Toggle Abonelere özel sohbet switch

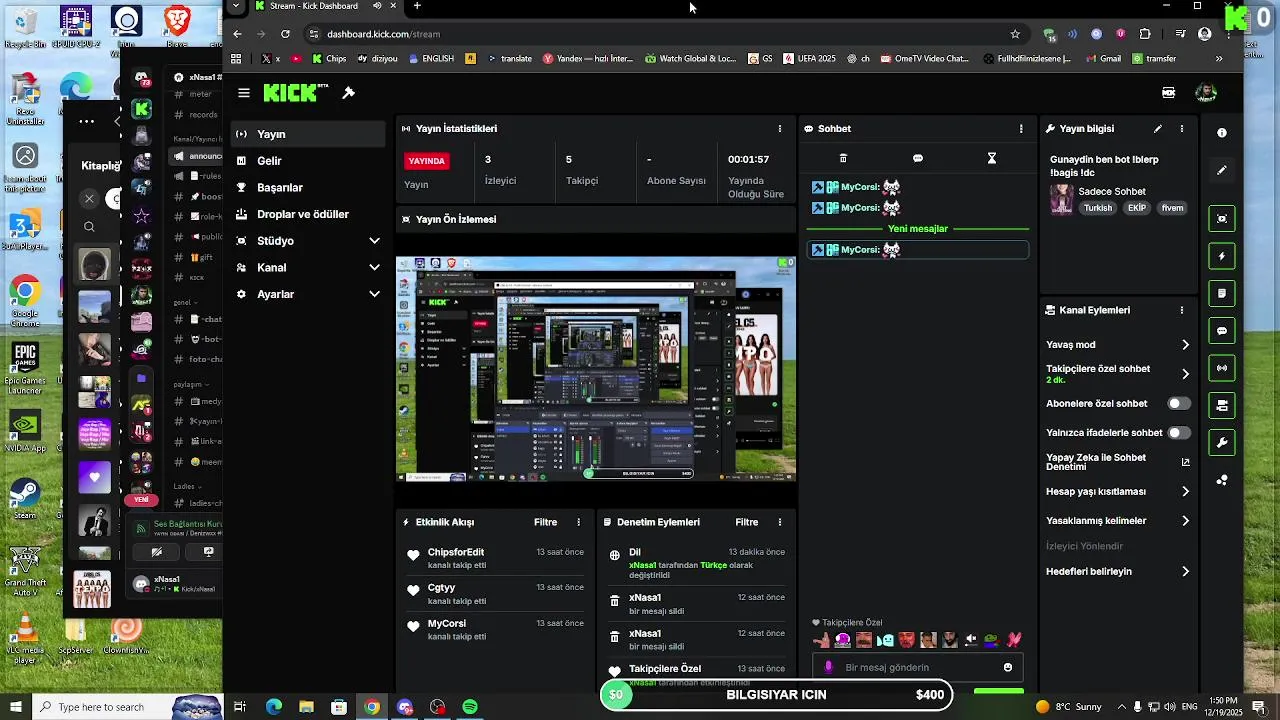click(1179, 404)
